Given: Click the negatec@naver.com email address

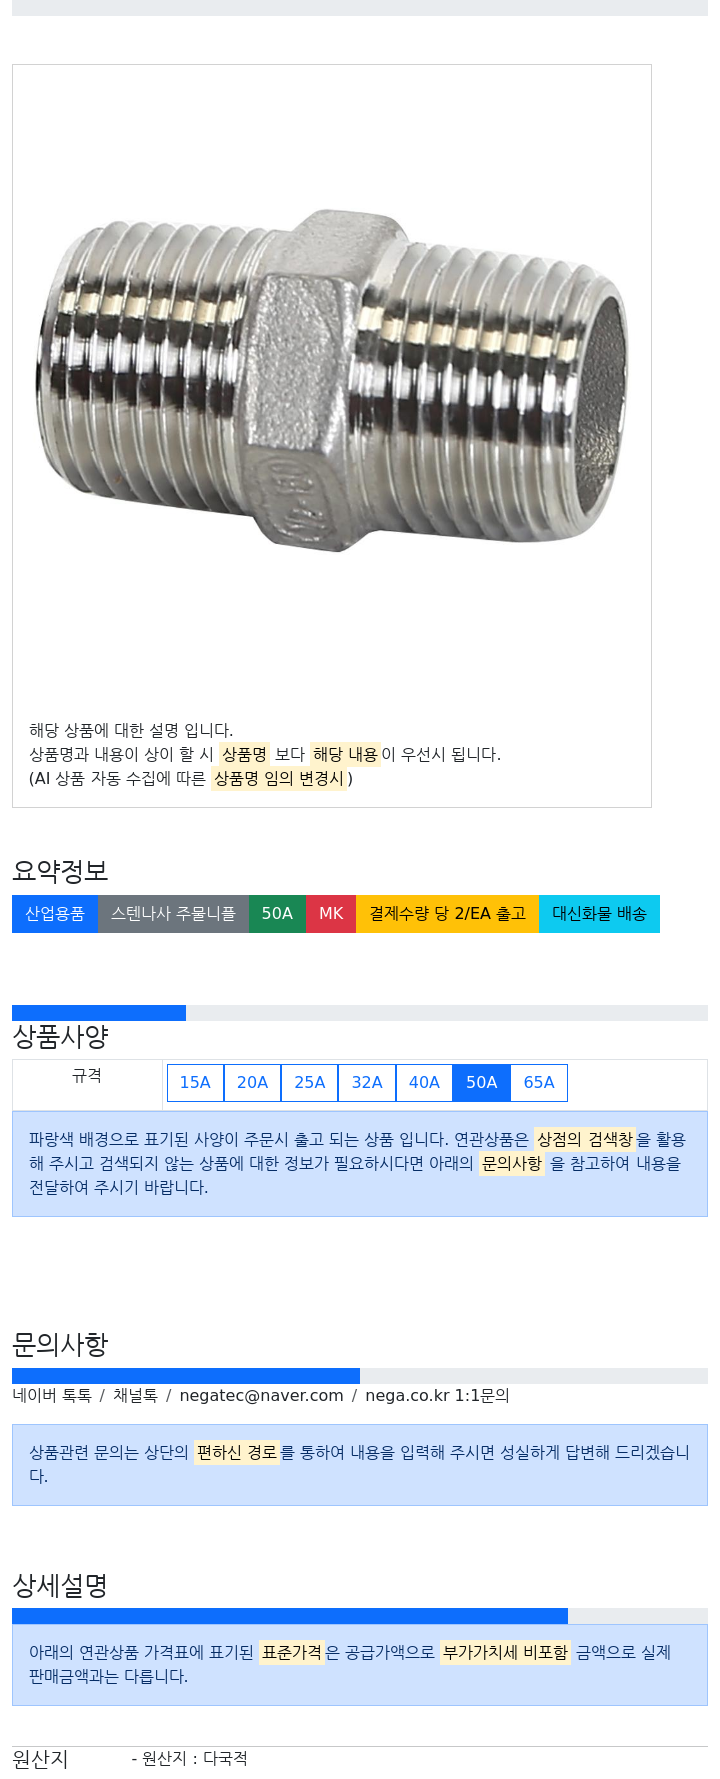Looking at the screenshot, I should pyautogui.click(x=261, y=1395).
